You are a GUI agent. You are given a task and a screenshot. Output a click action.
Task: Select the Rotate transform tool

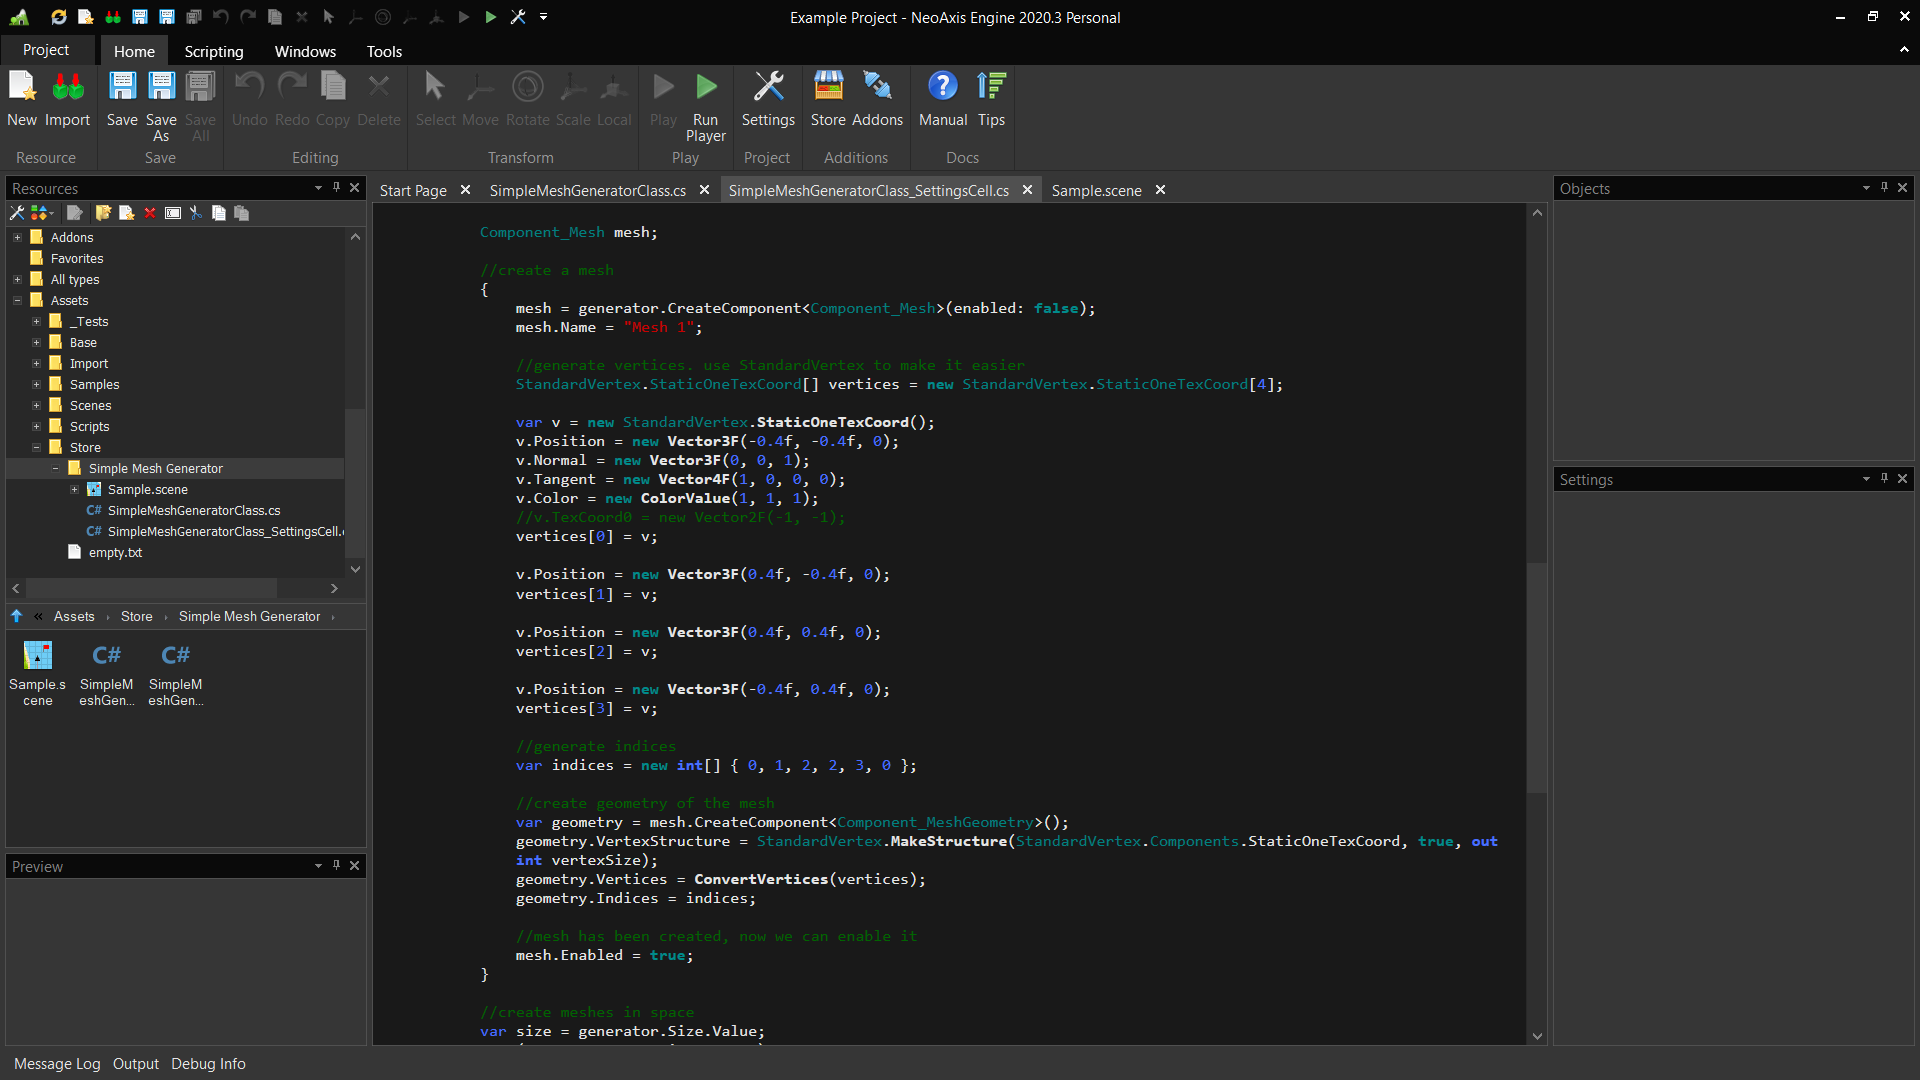coord(527,95)
